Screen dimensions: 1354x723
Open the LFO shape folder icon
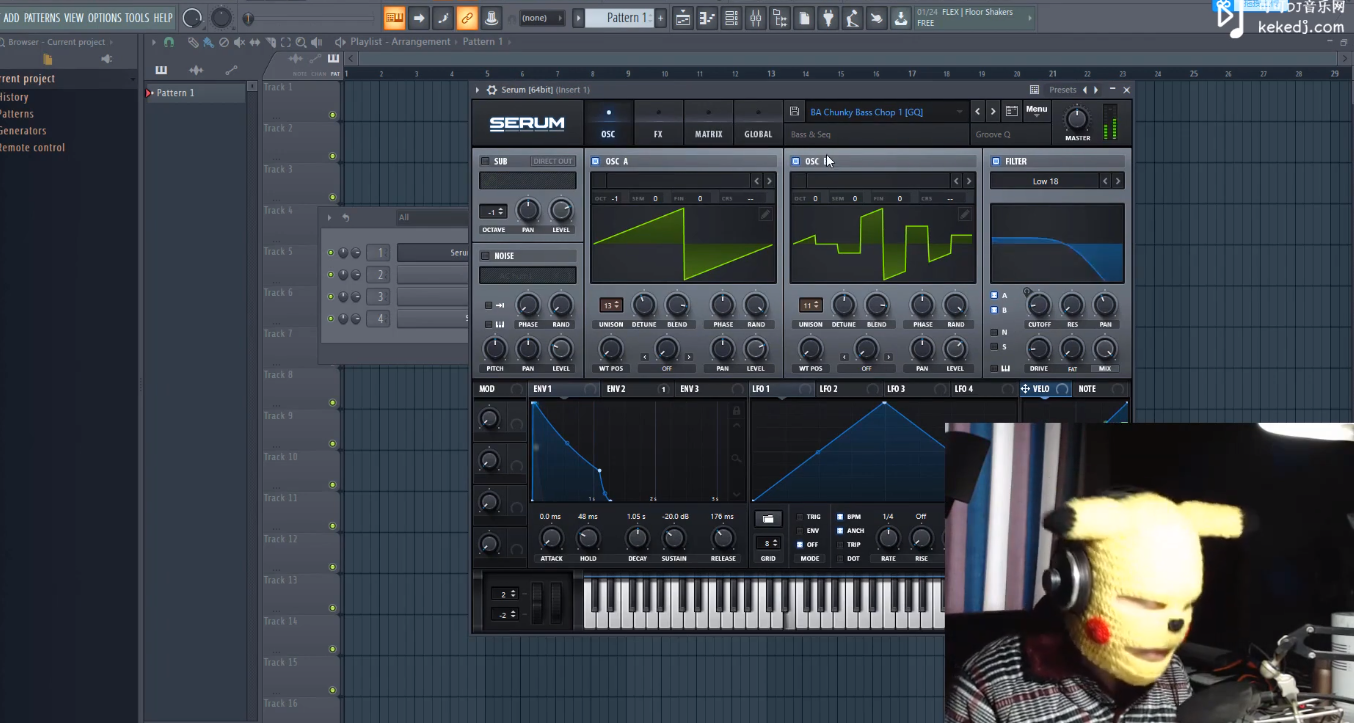768,518
